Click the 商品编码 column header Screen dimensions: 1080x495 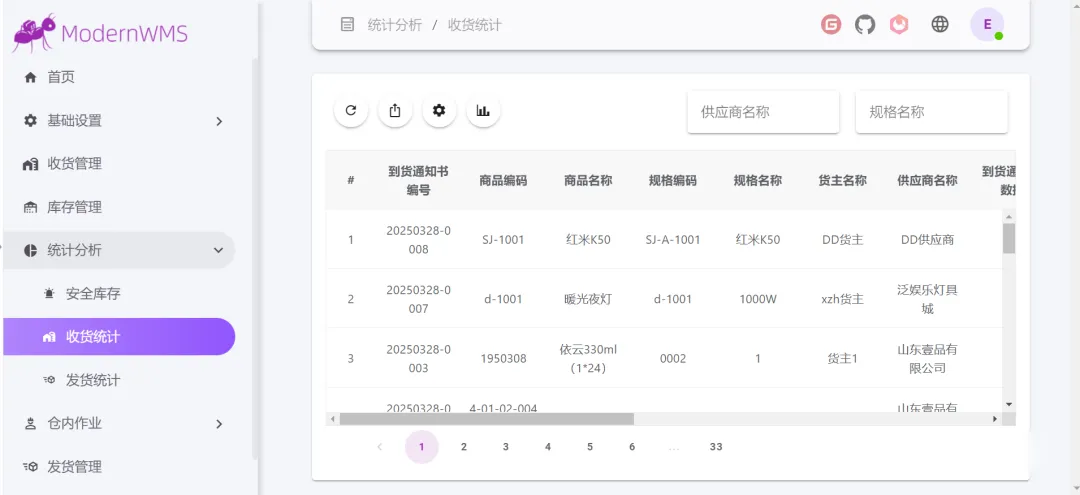pyautogui.click(x=503, y=180)
